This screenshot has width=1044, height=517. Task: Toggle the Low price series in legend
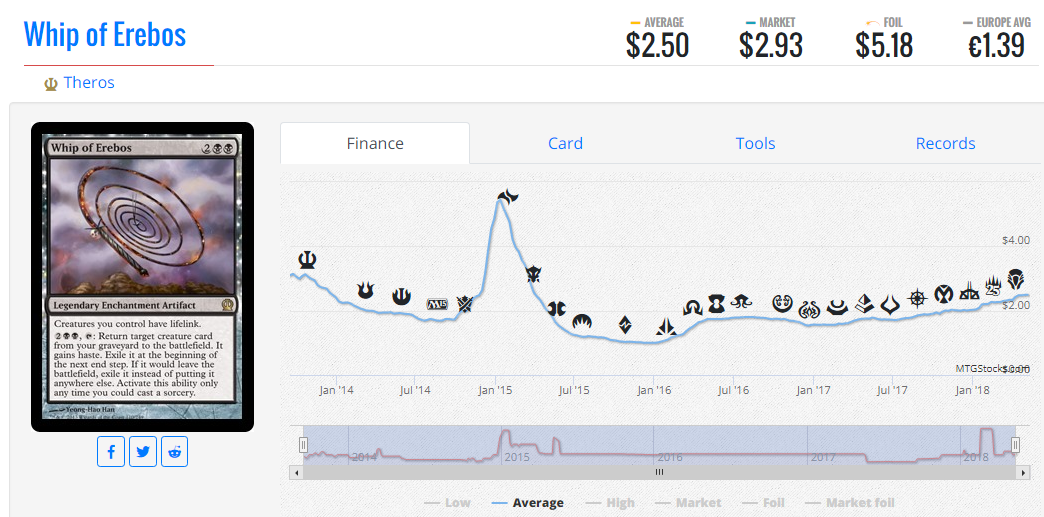coord(447,503)
